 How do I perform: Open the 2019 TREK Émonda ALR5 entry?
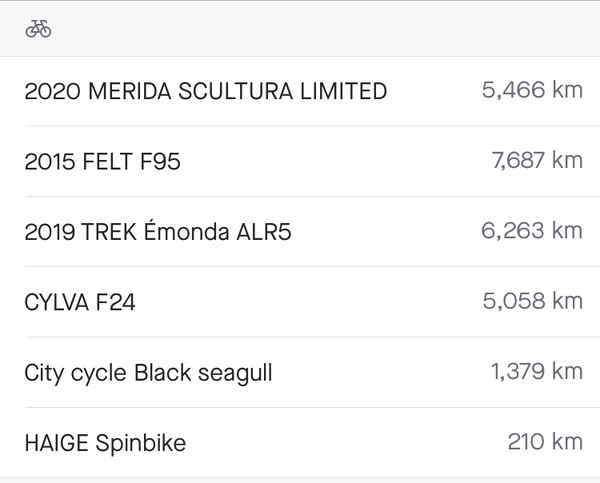pyautogui.click(x=158, y=232)
